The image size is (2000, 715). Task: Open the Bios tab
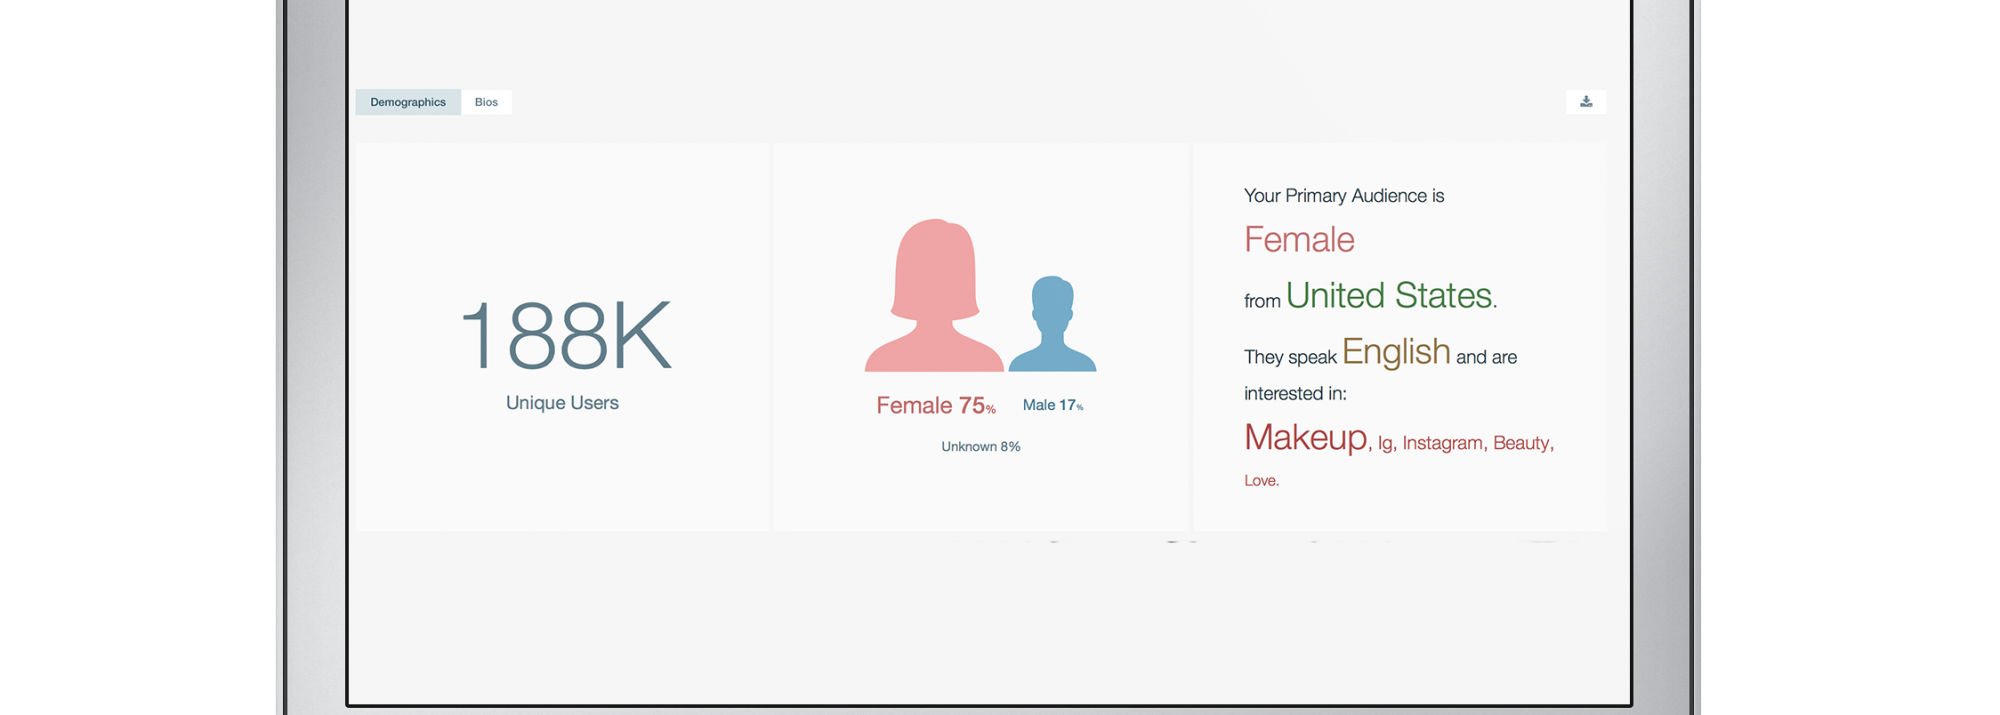click(486, 102)
